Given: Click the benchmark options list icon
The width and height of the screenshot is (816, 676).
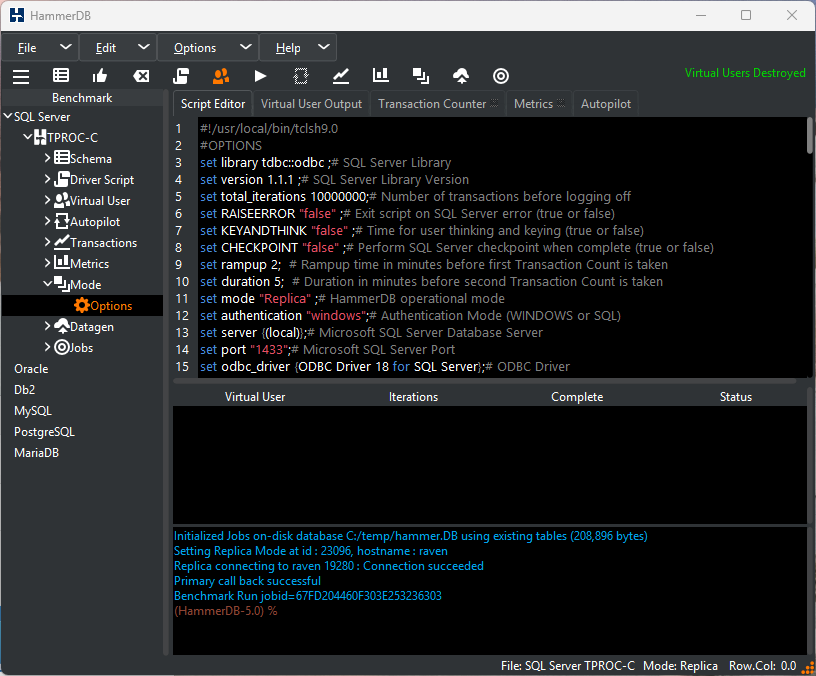Looking at the screenshot, I should [61, 76].
